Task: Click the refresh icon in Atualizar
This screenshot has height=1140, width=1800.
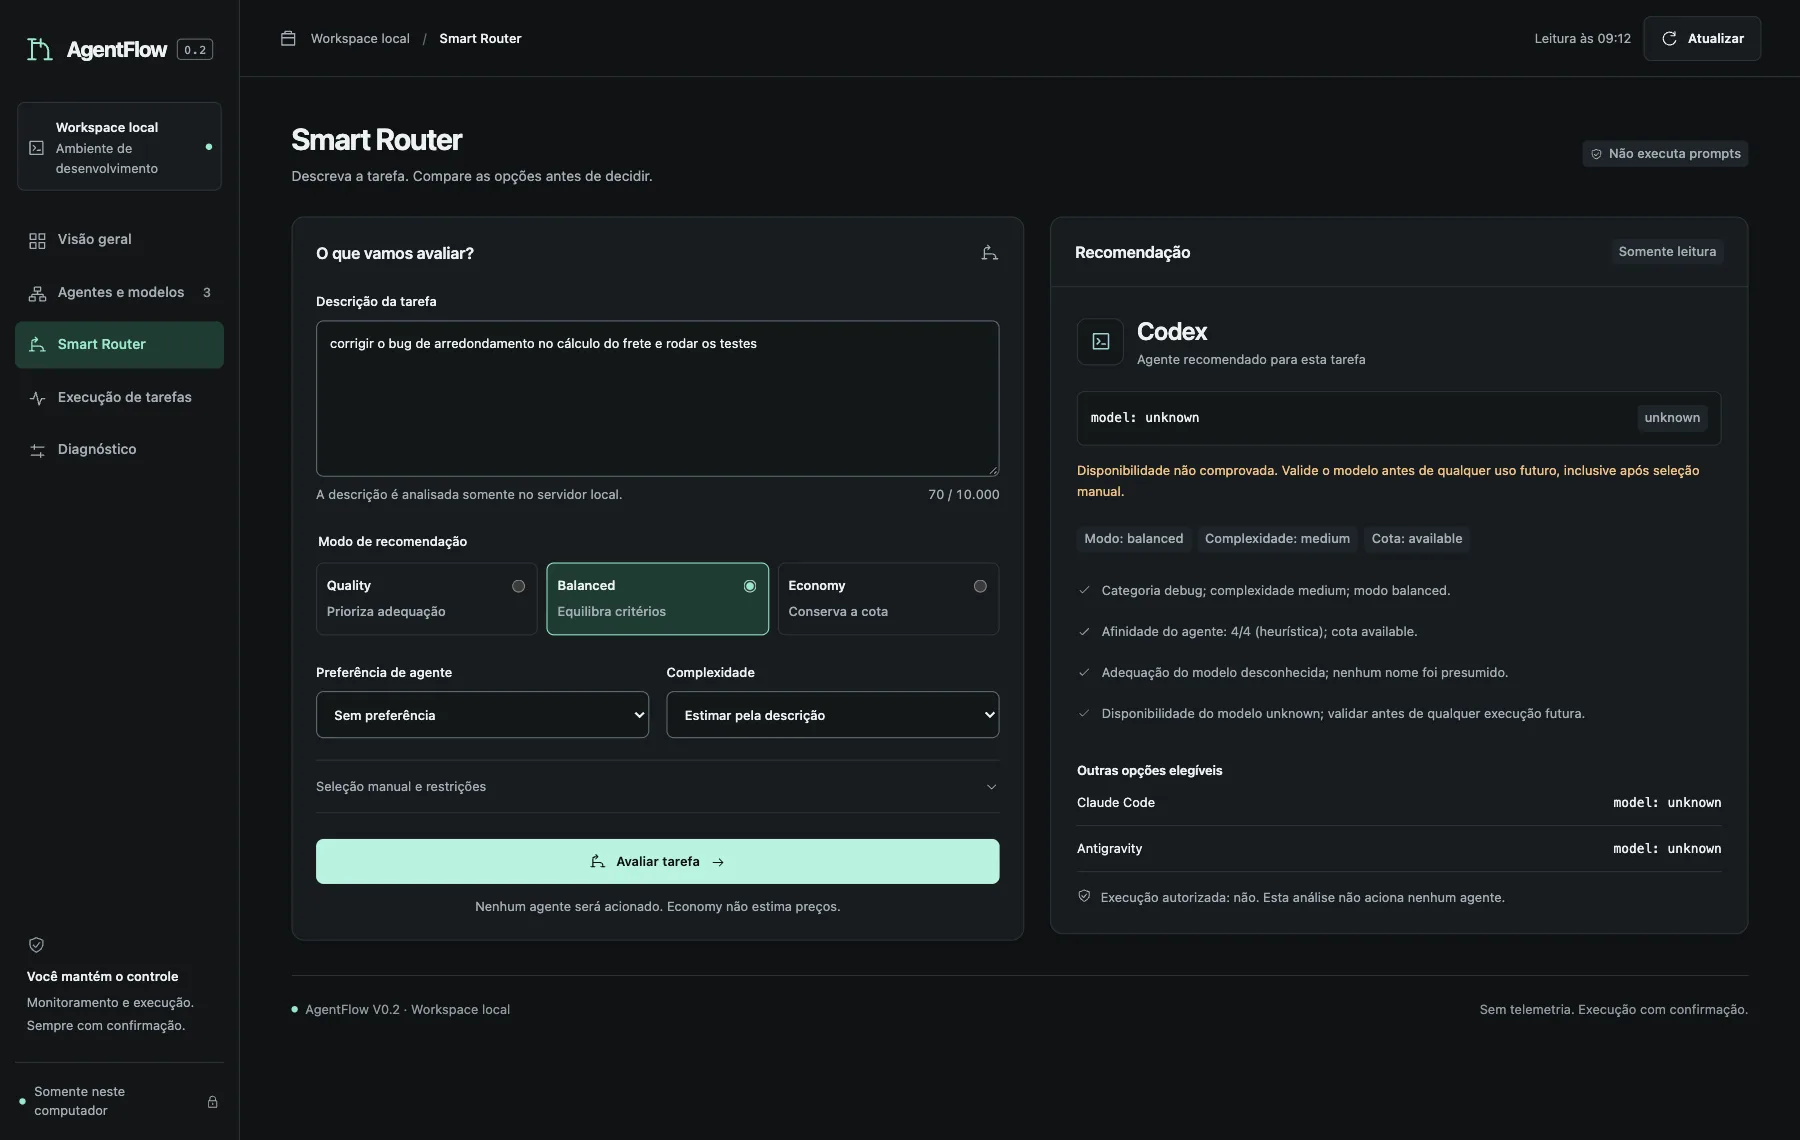Action: click(x=1669, y=39)
